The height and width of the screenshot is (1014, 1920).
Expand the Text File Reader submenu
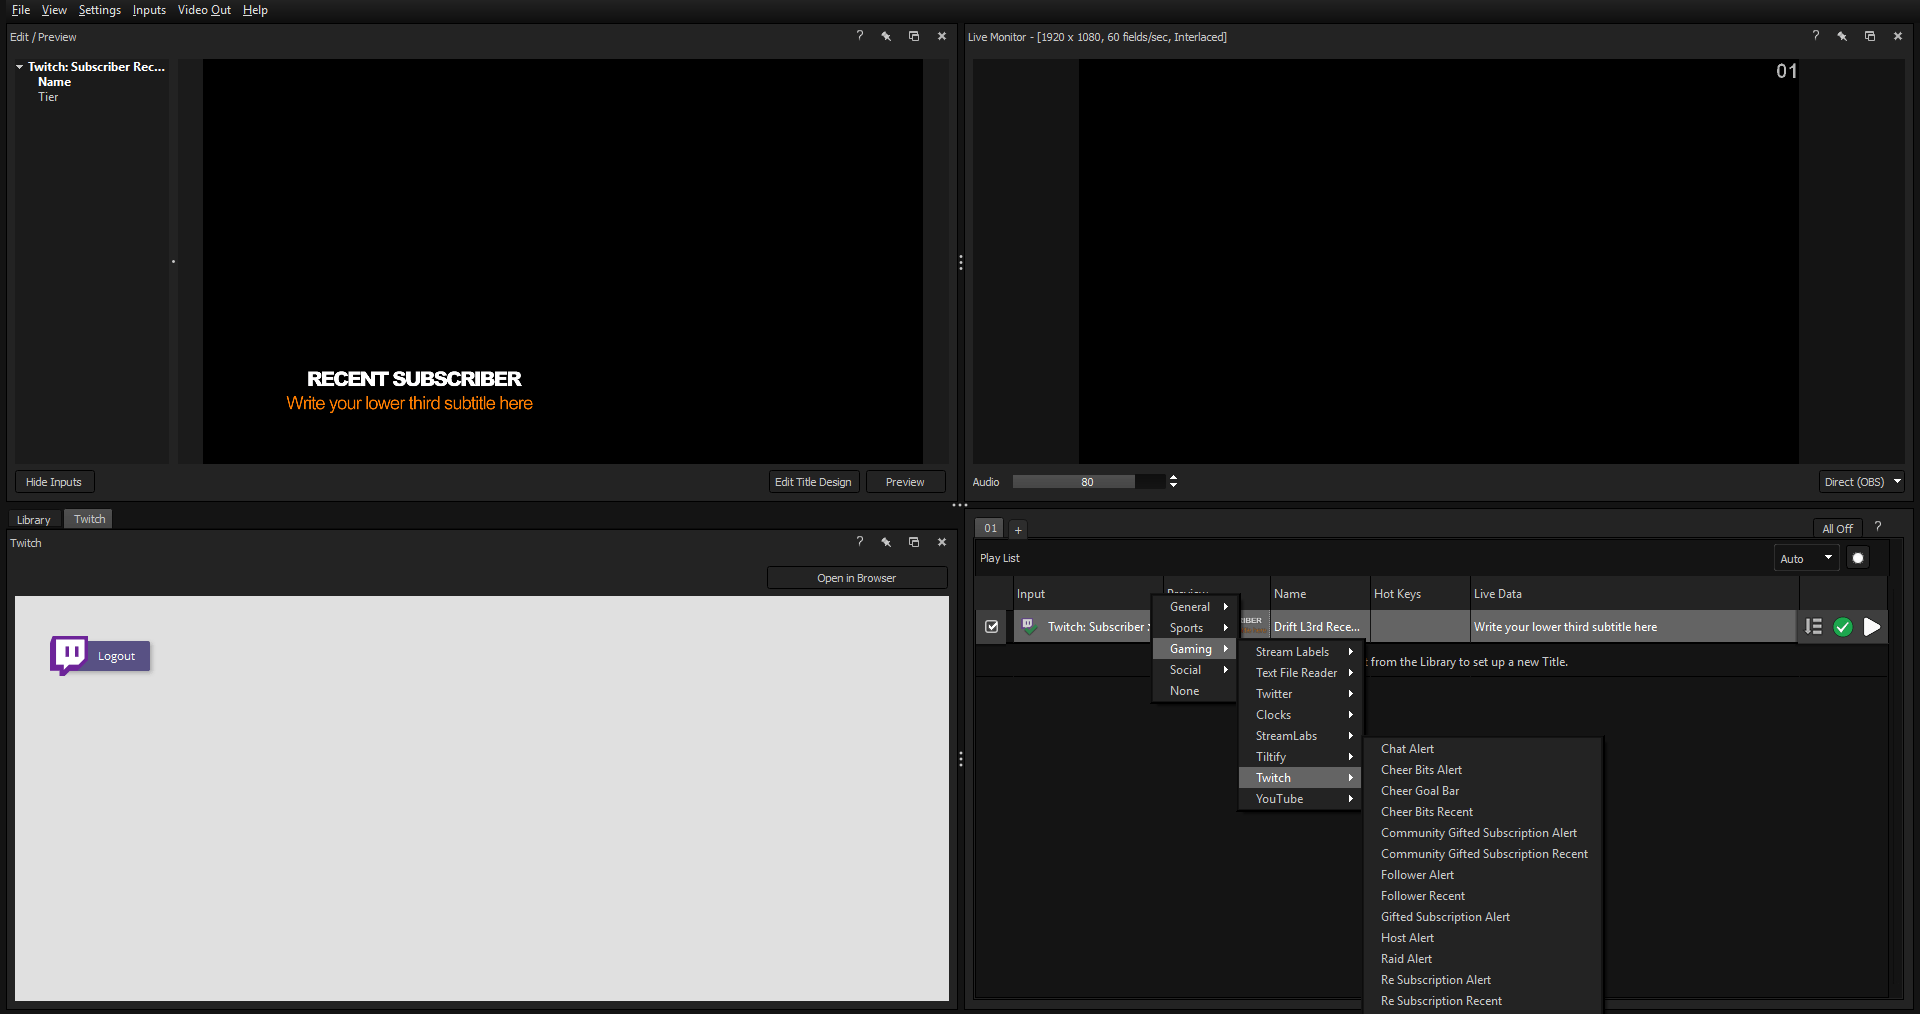tap(1300, 673)
